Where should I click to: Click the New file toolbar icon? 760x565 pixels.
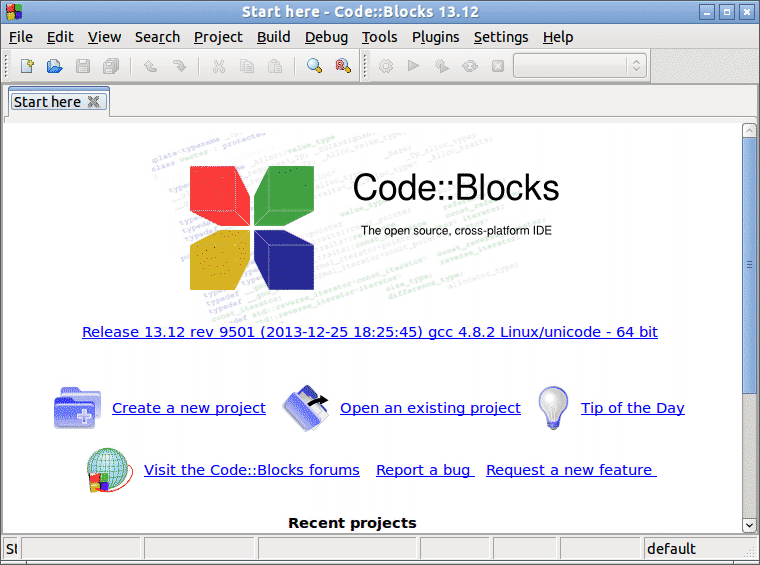(x=27, y=66)
